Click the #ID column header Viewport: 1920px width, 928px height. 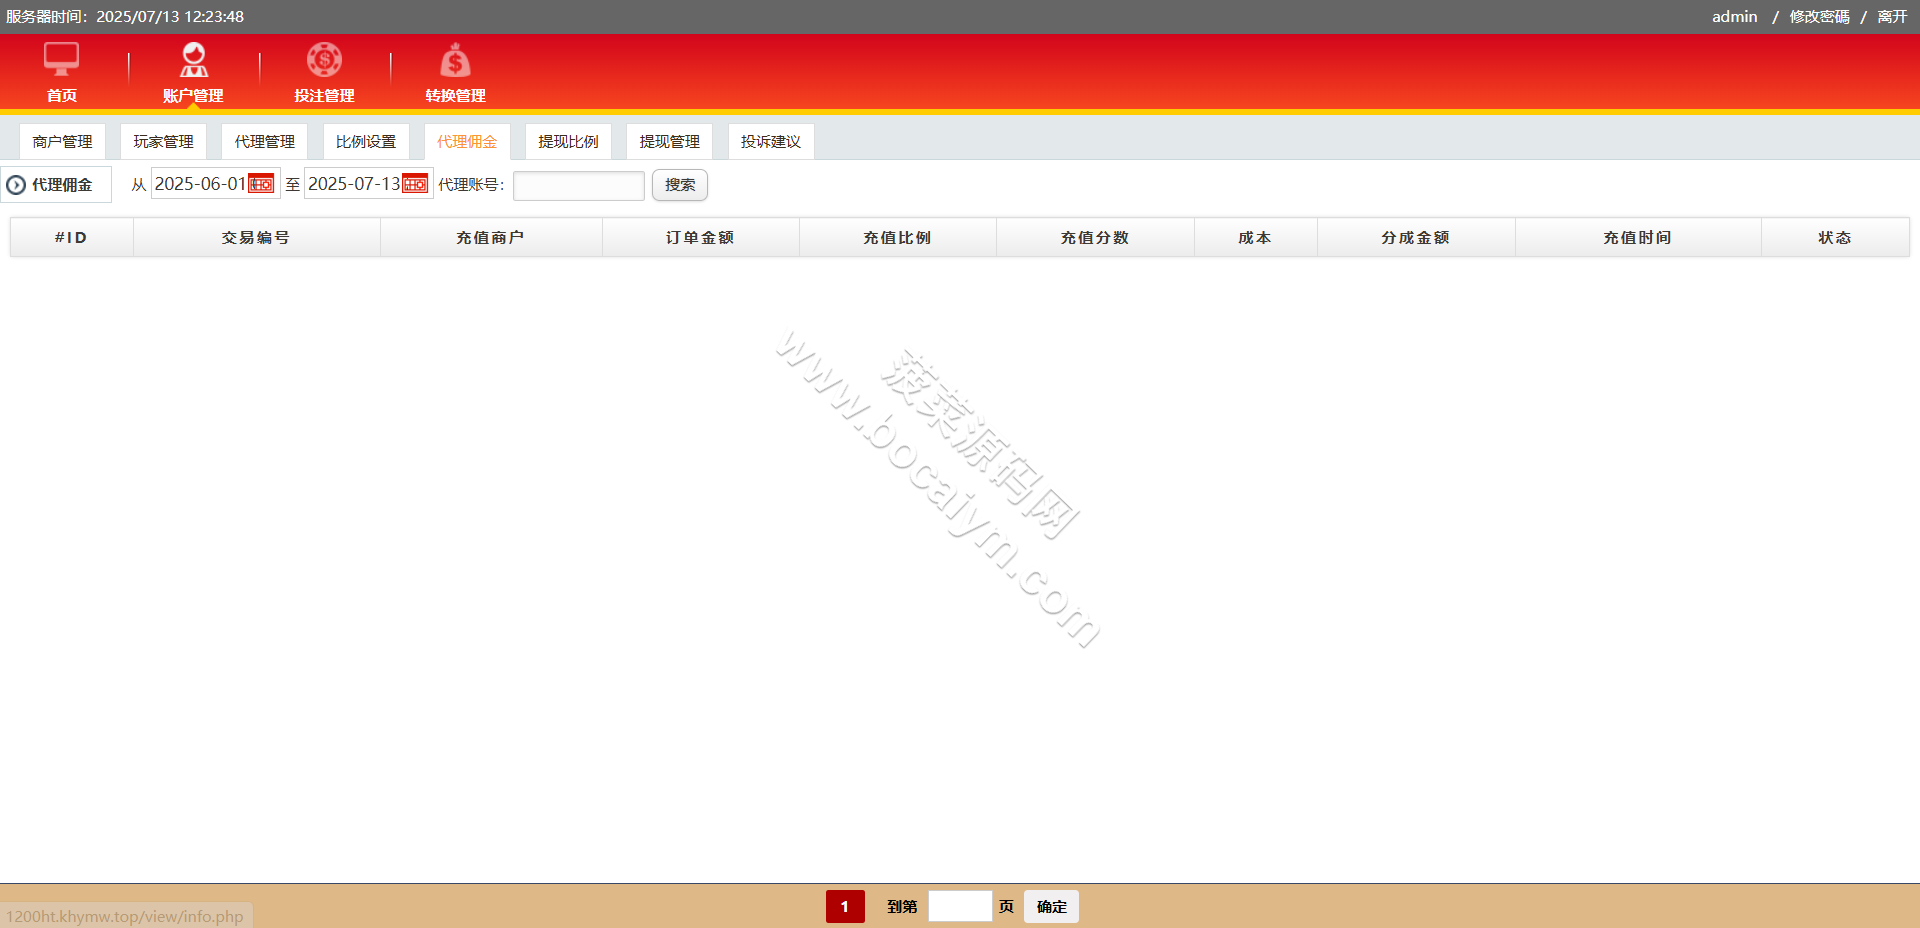tap(71, 238)
